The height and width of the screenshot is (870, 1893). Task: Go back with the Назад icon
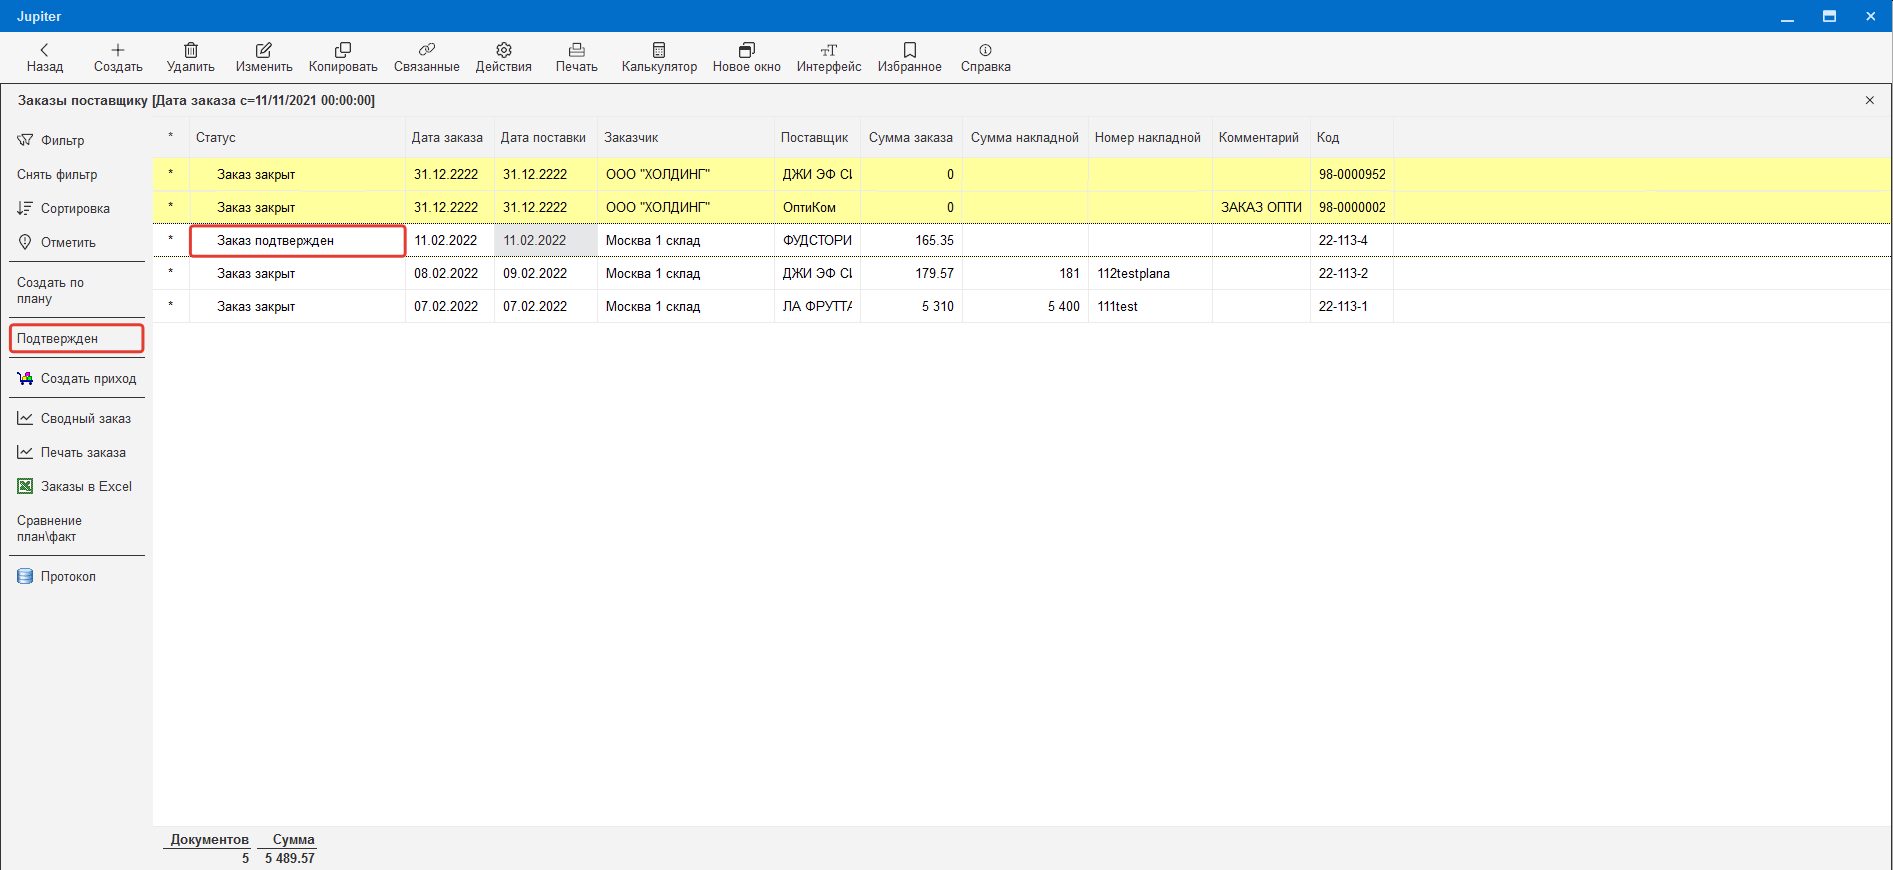(44, 58)
